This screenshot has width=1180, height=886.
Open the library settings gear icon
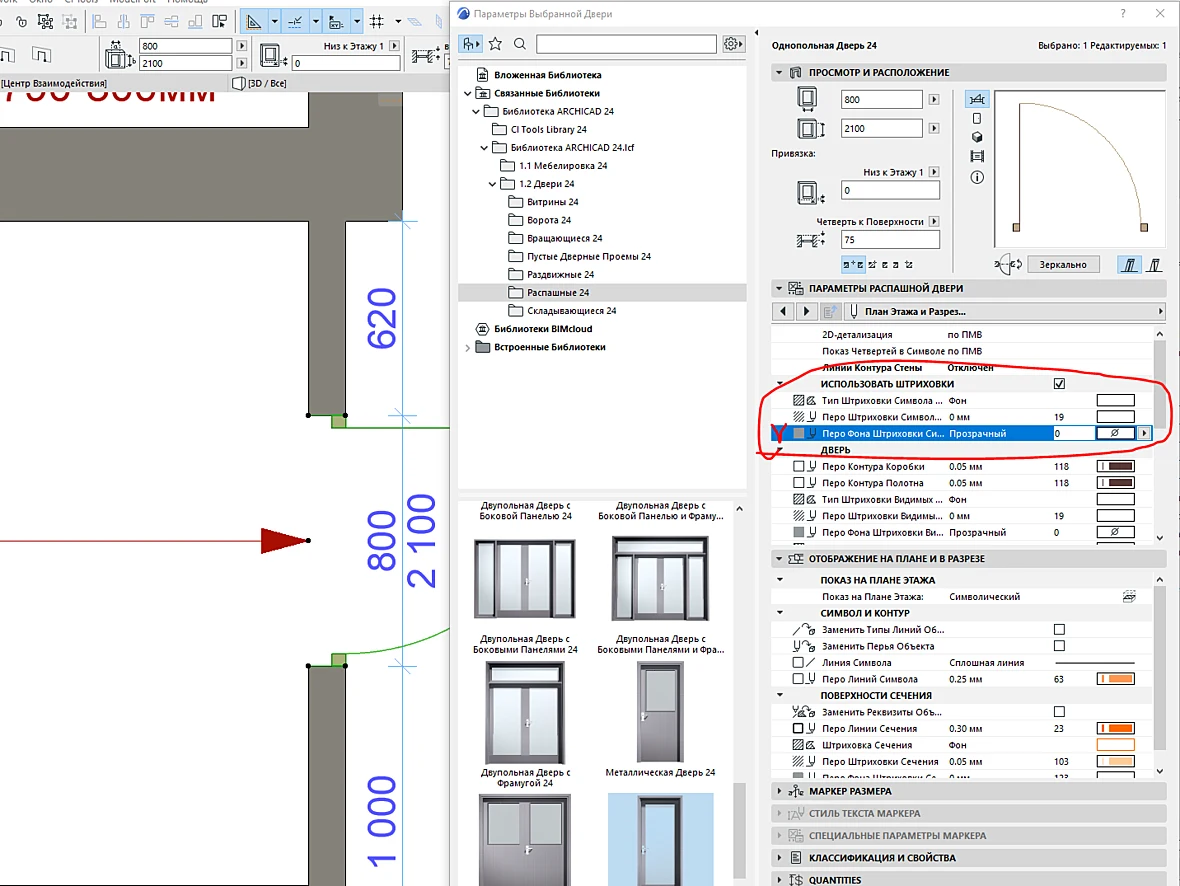tap(733, 44)
